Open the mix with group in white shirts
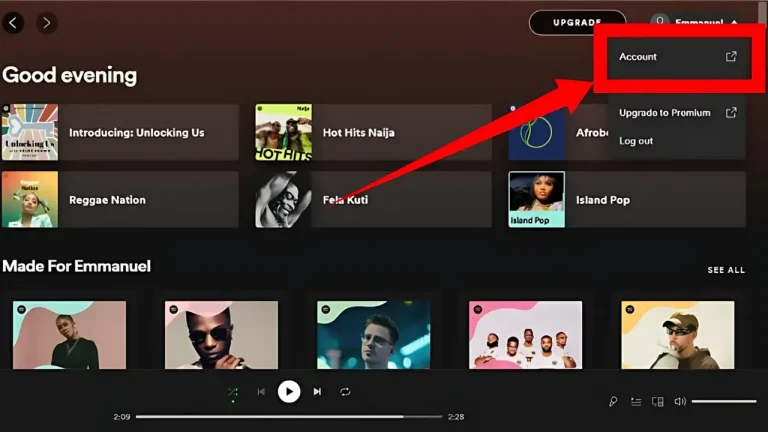Viewport: 768px width, 432px height. click(526, 335)
